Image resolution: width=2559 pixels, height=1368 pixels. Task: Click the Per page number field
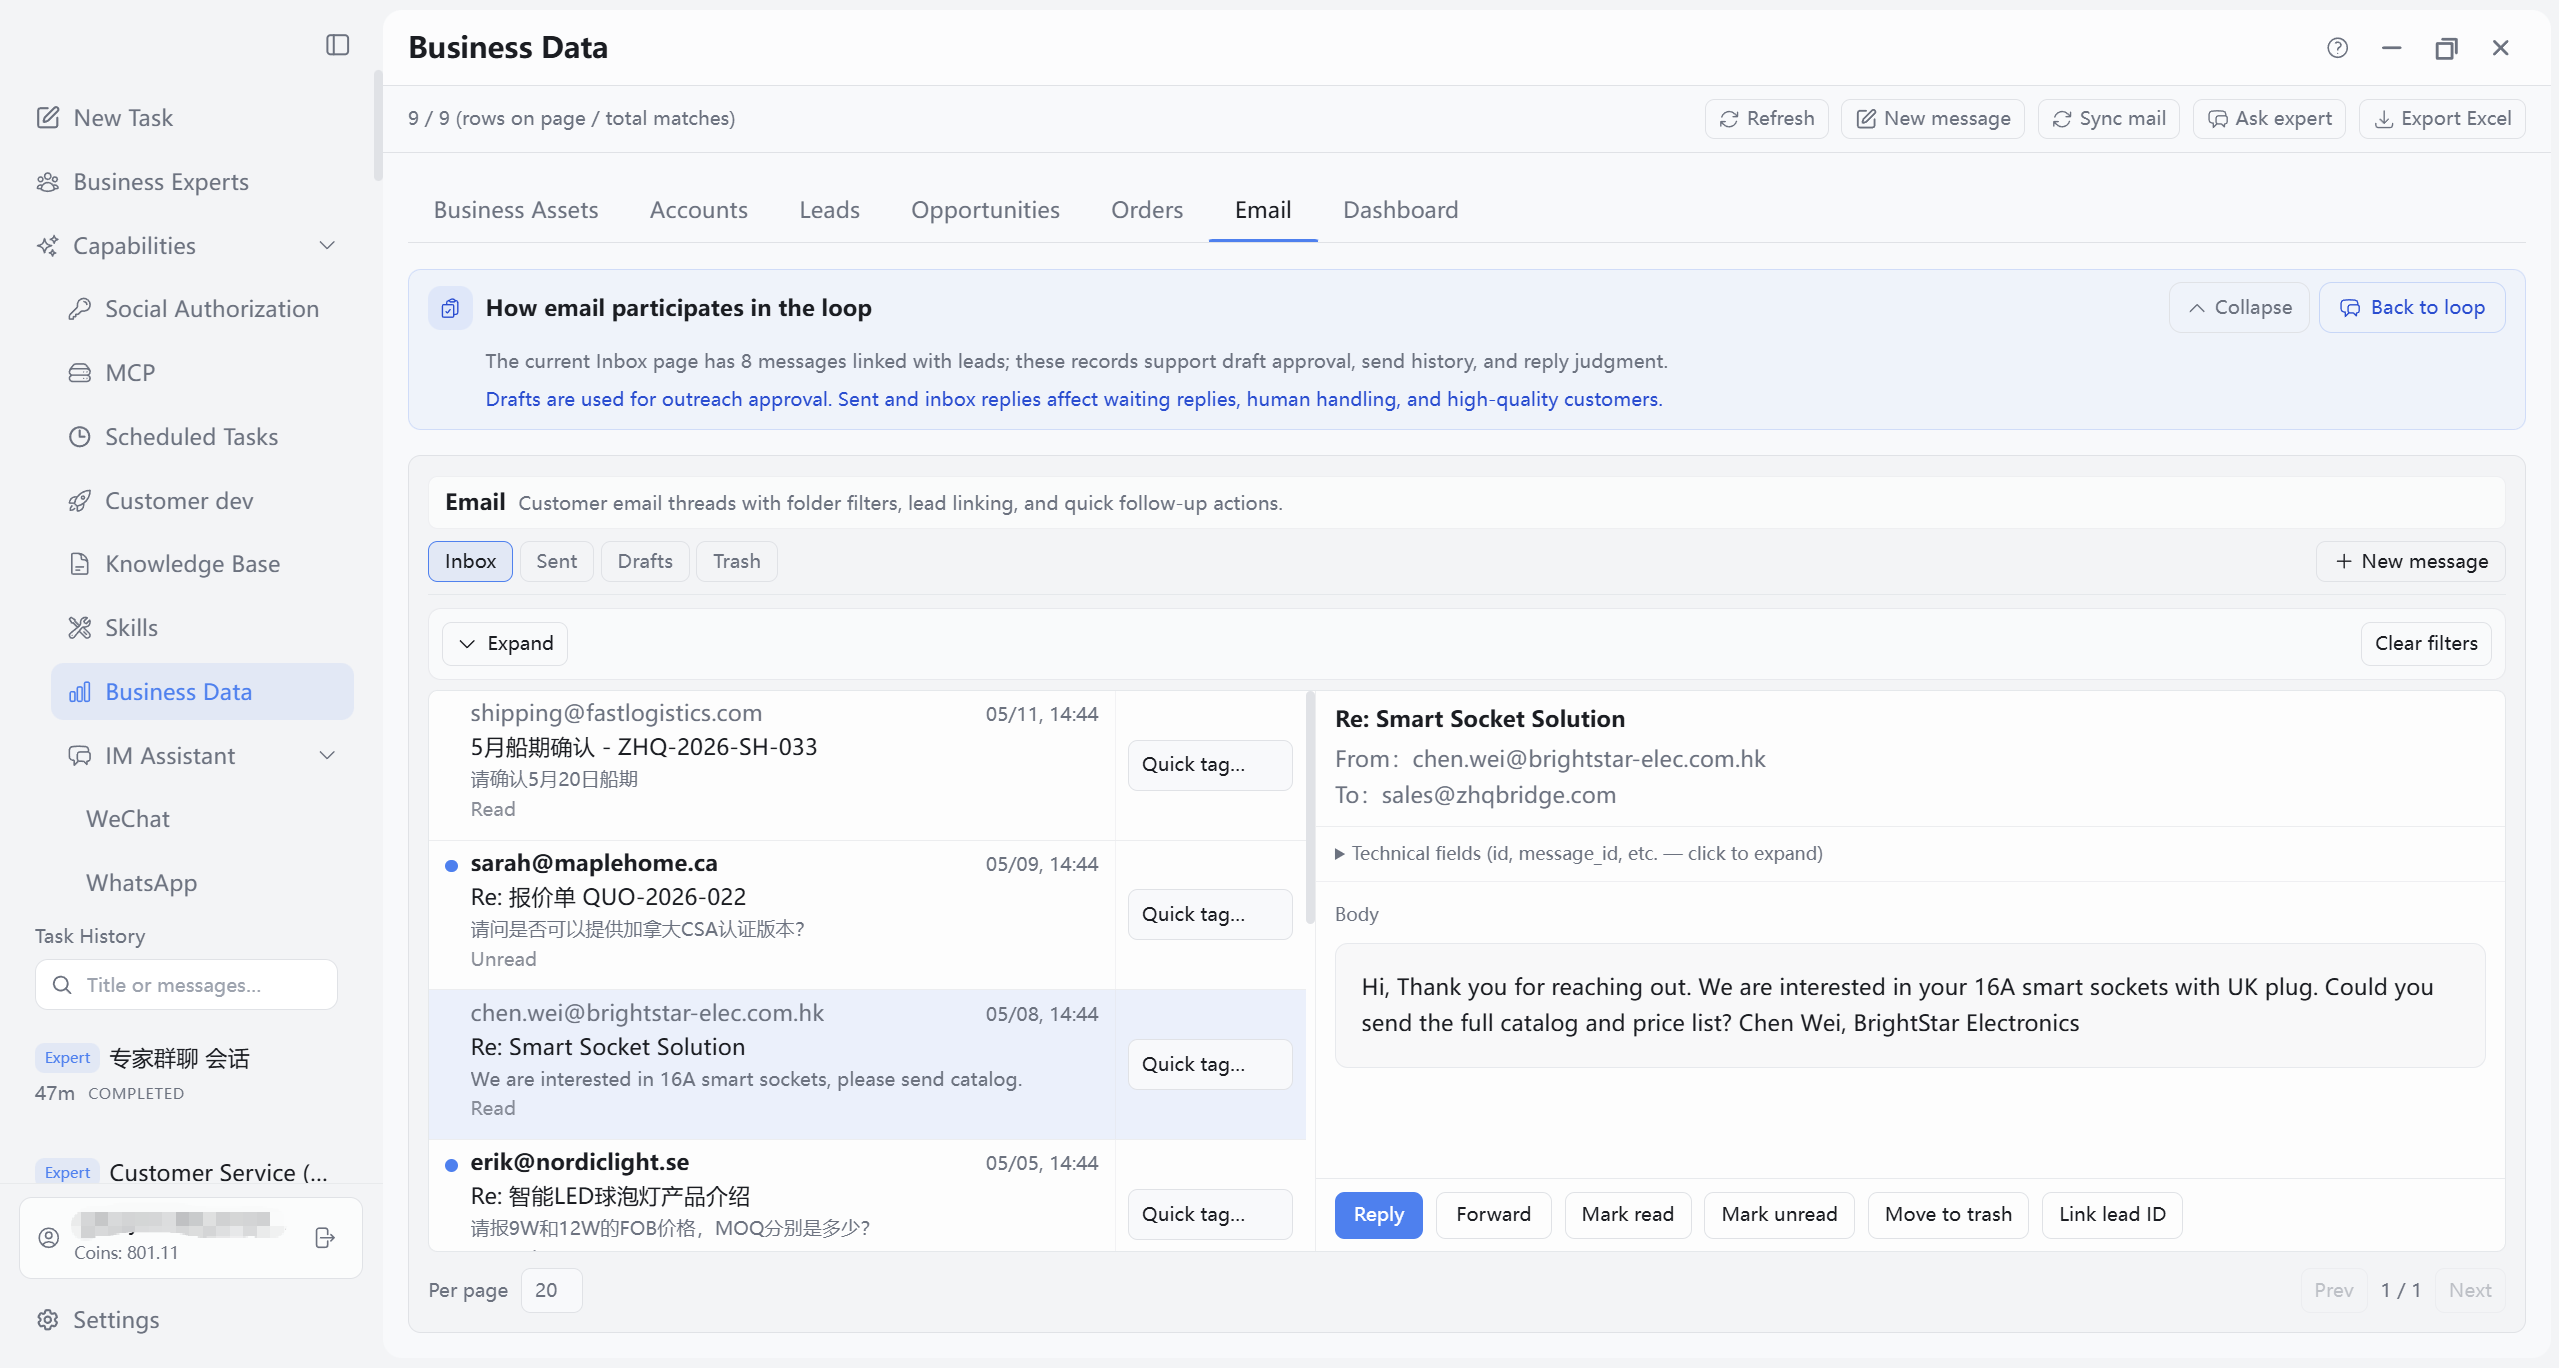pyautogui.click(x=551, y=1291)
